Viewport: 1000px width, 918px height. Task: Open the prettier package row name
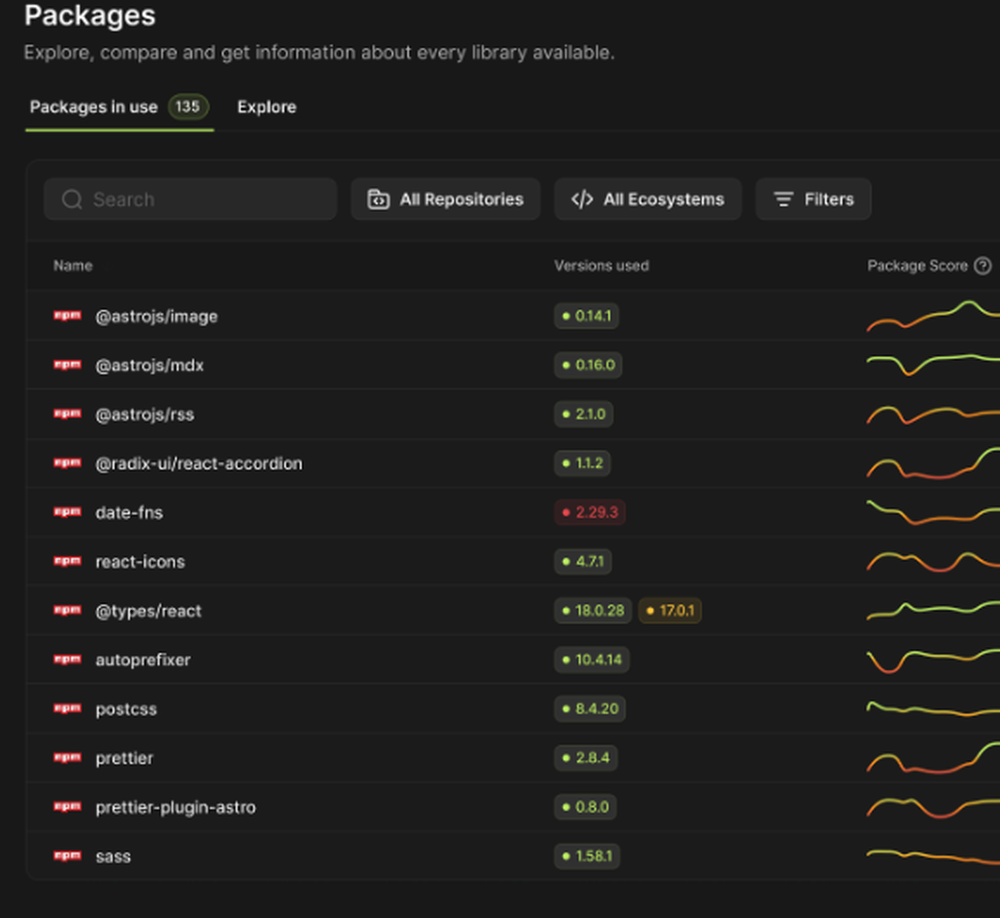(x=124, y=759)
